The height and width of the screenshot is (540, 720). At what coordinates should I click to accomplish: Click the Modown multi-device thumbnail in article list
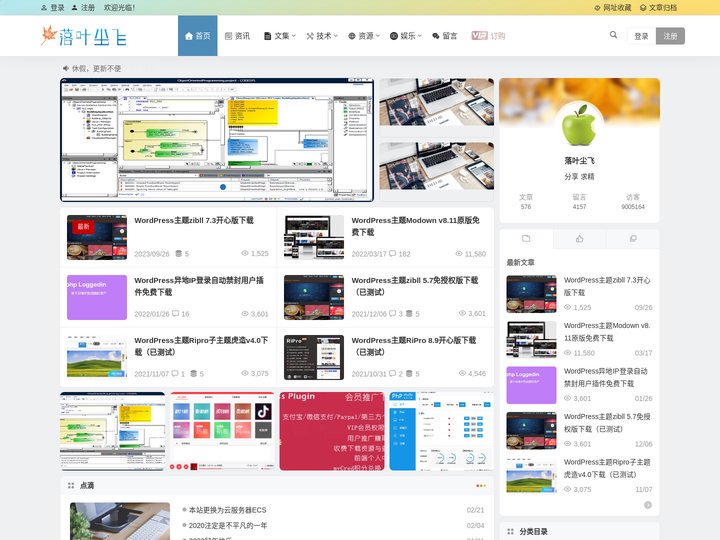point(314,237)
